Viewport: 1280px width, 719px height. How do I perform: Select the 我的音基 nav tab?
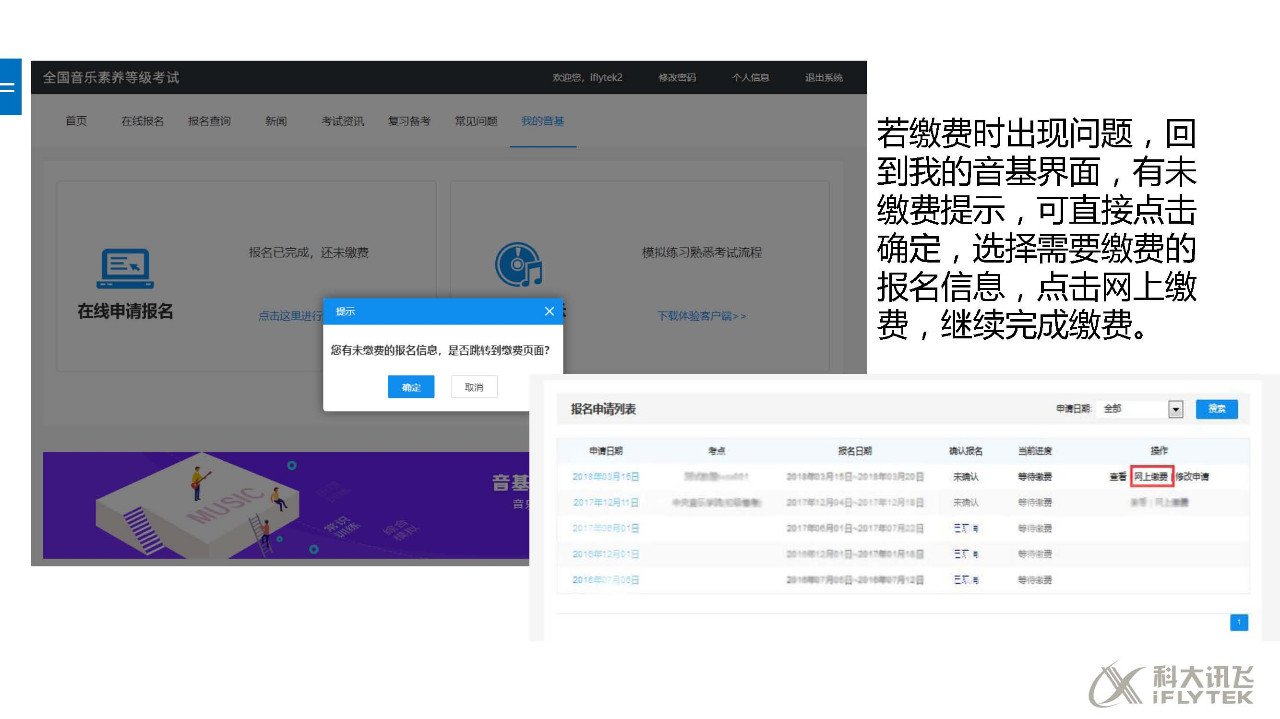542,121
